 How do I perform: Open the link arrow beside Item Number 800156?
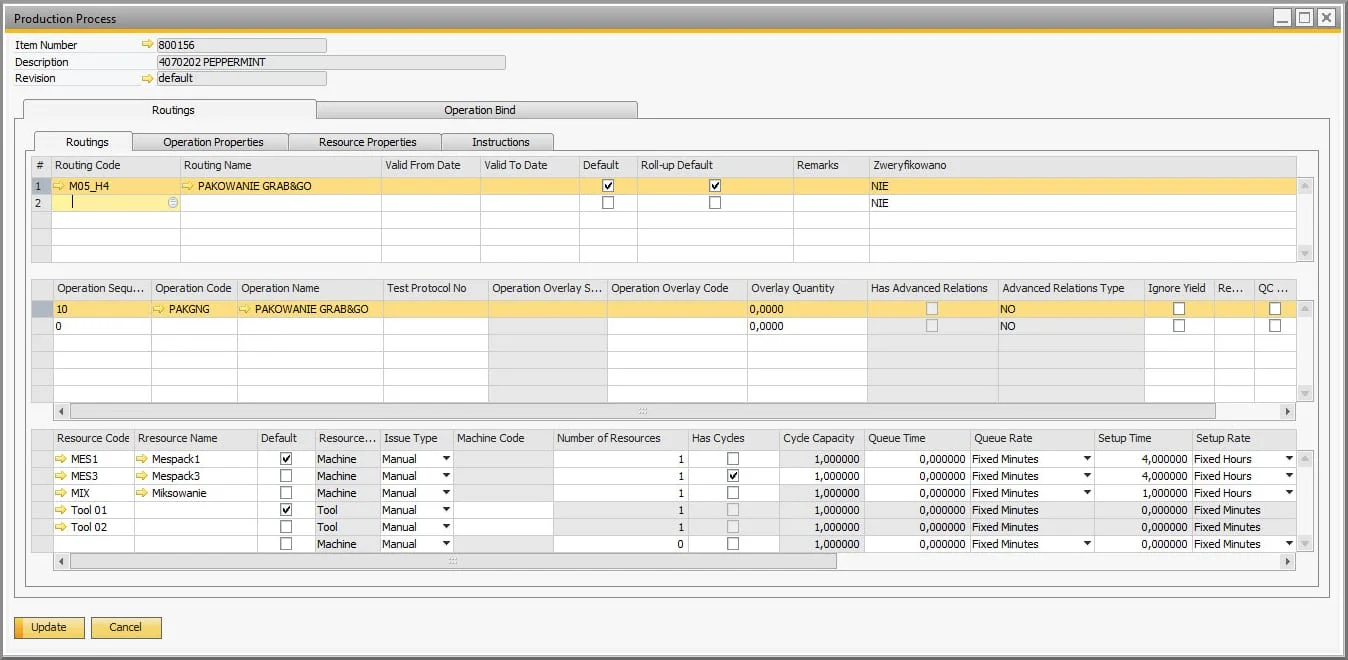click(148, 45)
